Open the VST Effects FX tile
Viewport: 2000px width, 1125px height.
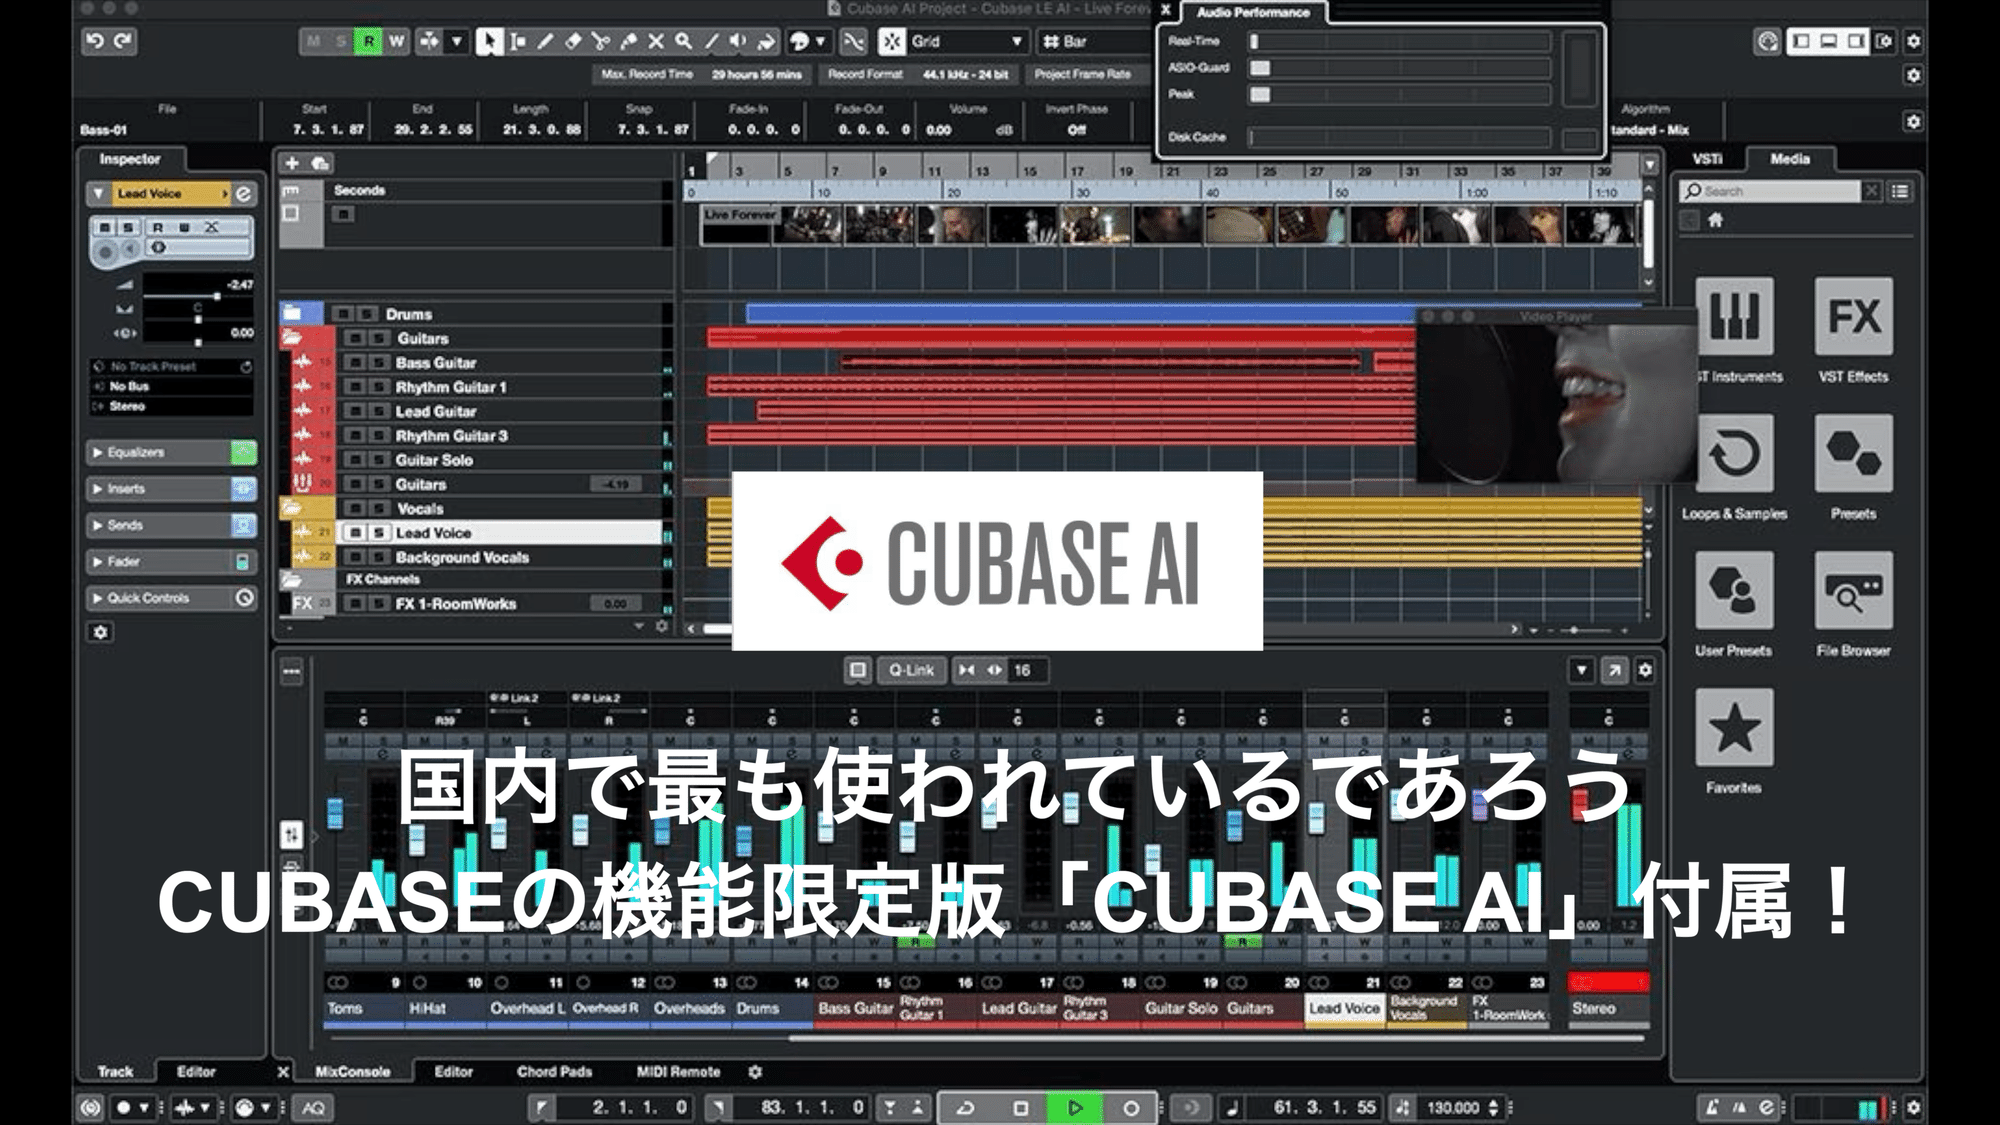click(x=1854, y=316)
